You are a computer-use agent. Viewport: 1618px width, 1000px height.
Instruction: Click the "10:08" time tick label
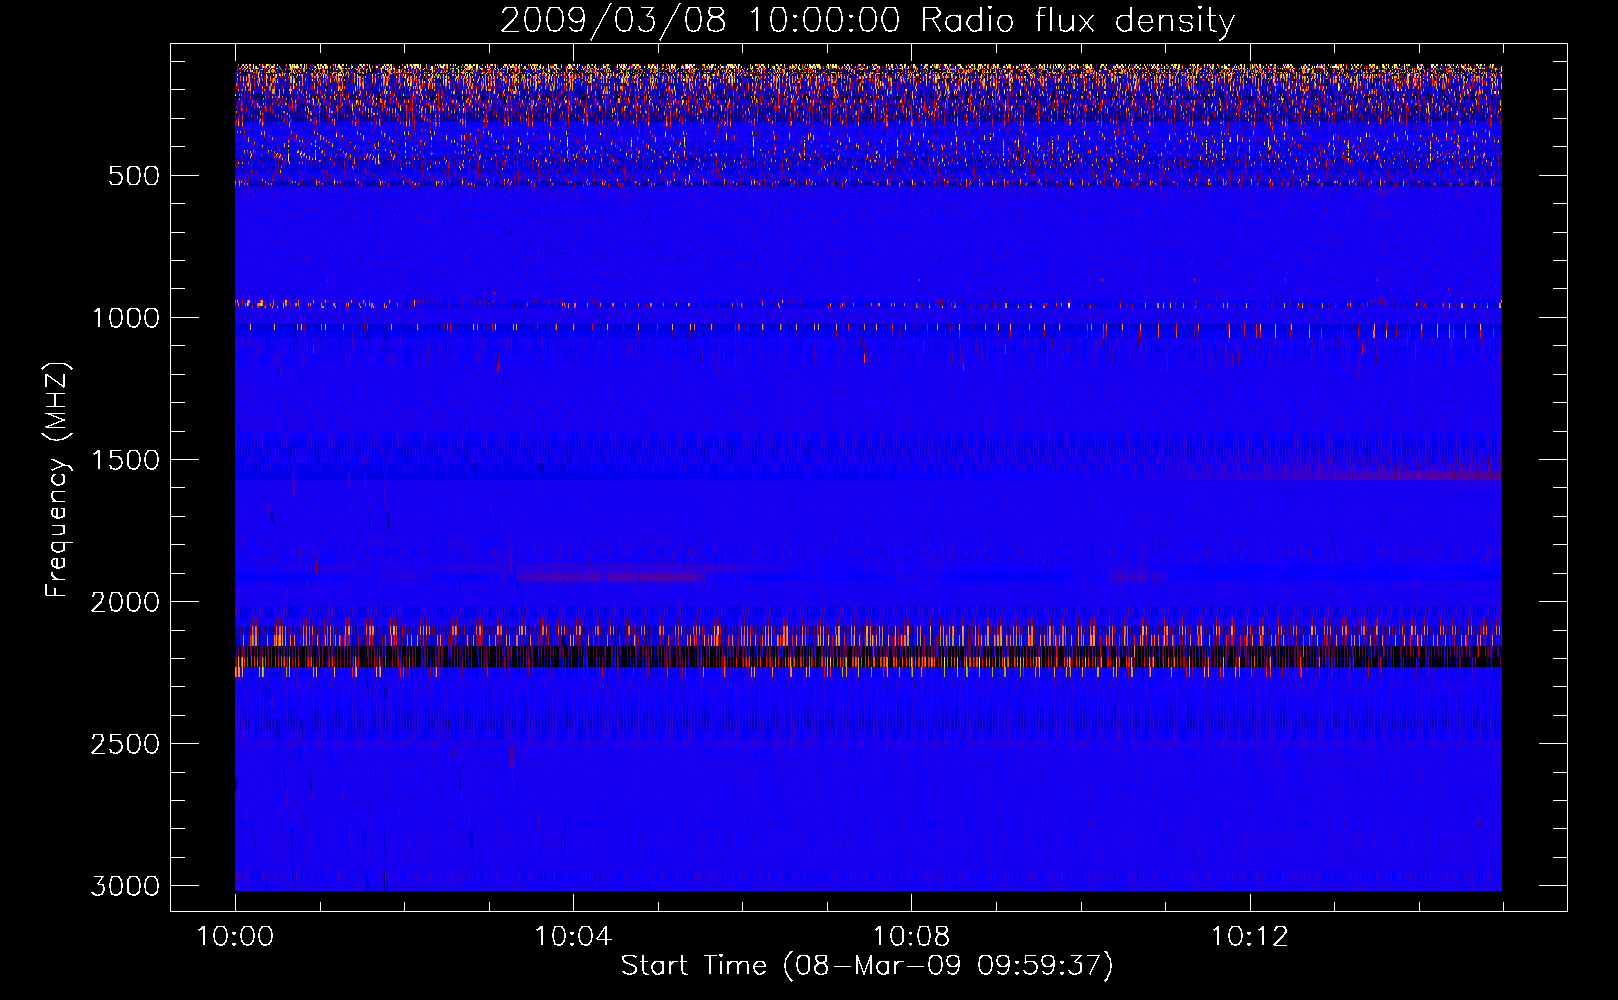[911, 937]
